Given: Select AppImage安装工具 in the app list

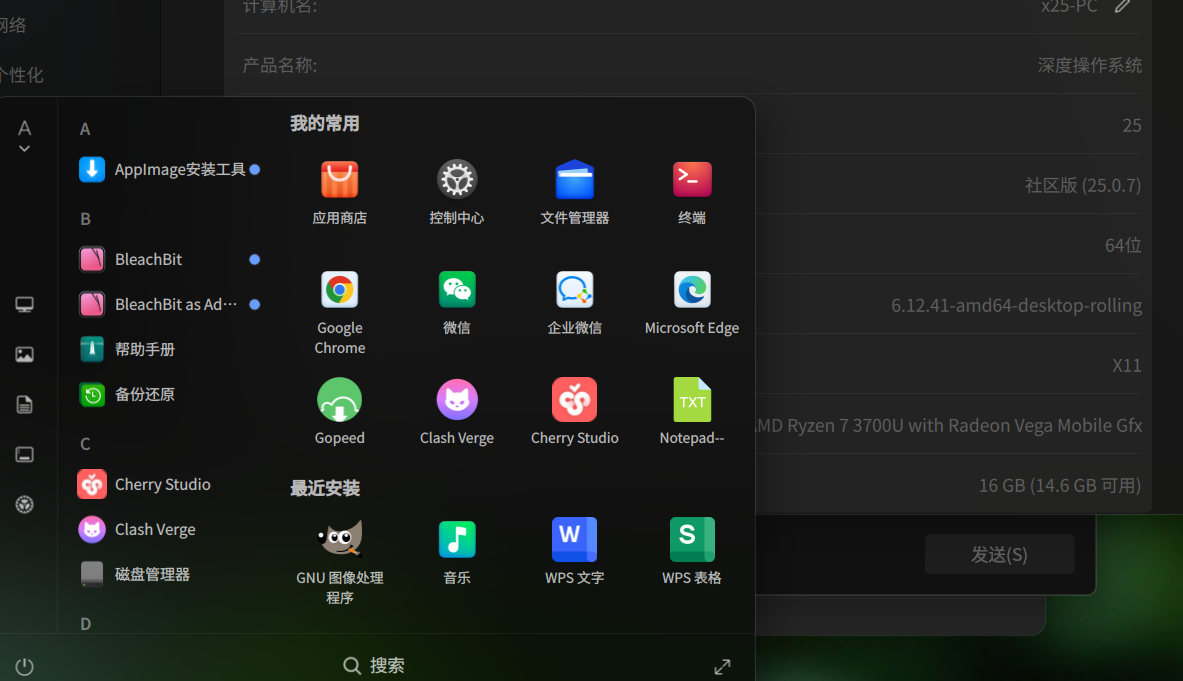Looking at the screenshot, I should (x=169, y=170).
